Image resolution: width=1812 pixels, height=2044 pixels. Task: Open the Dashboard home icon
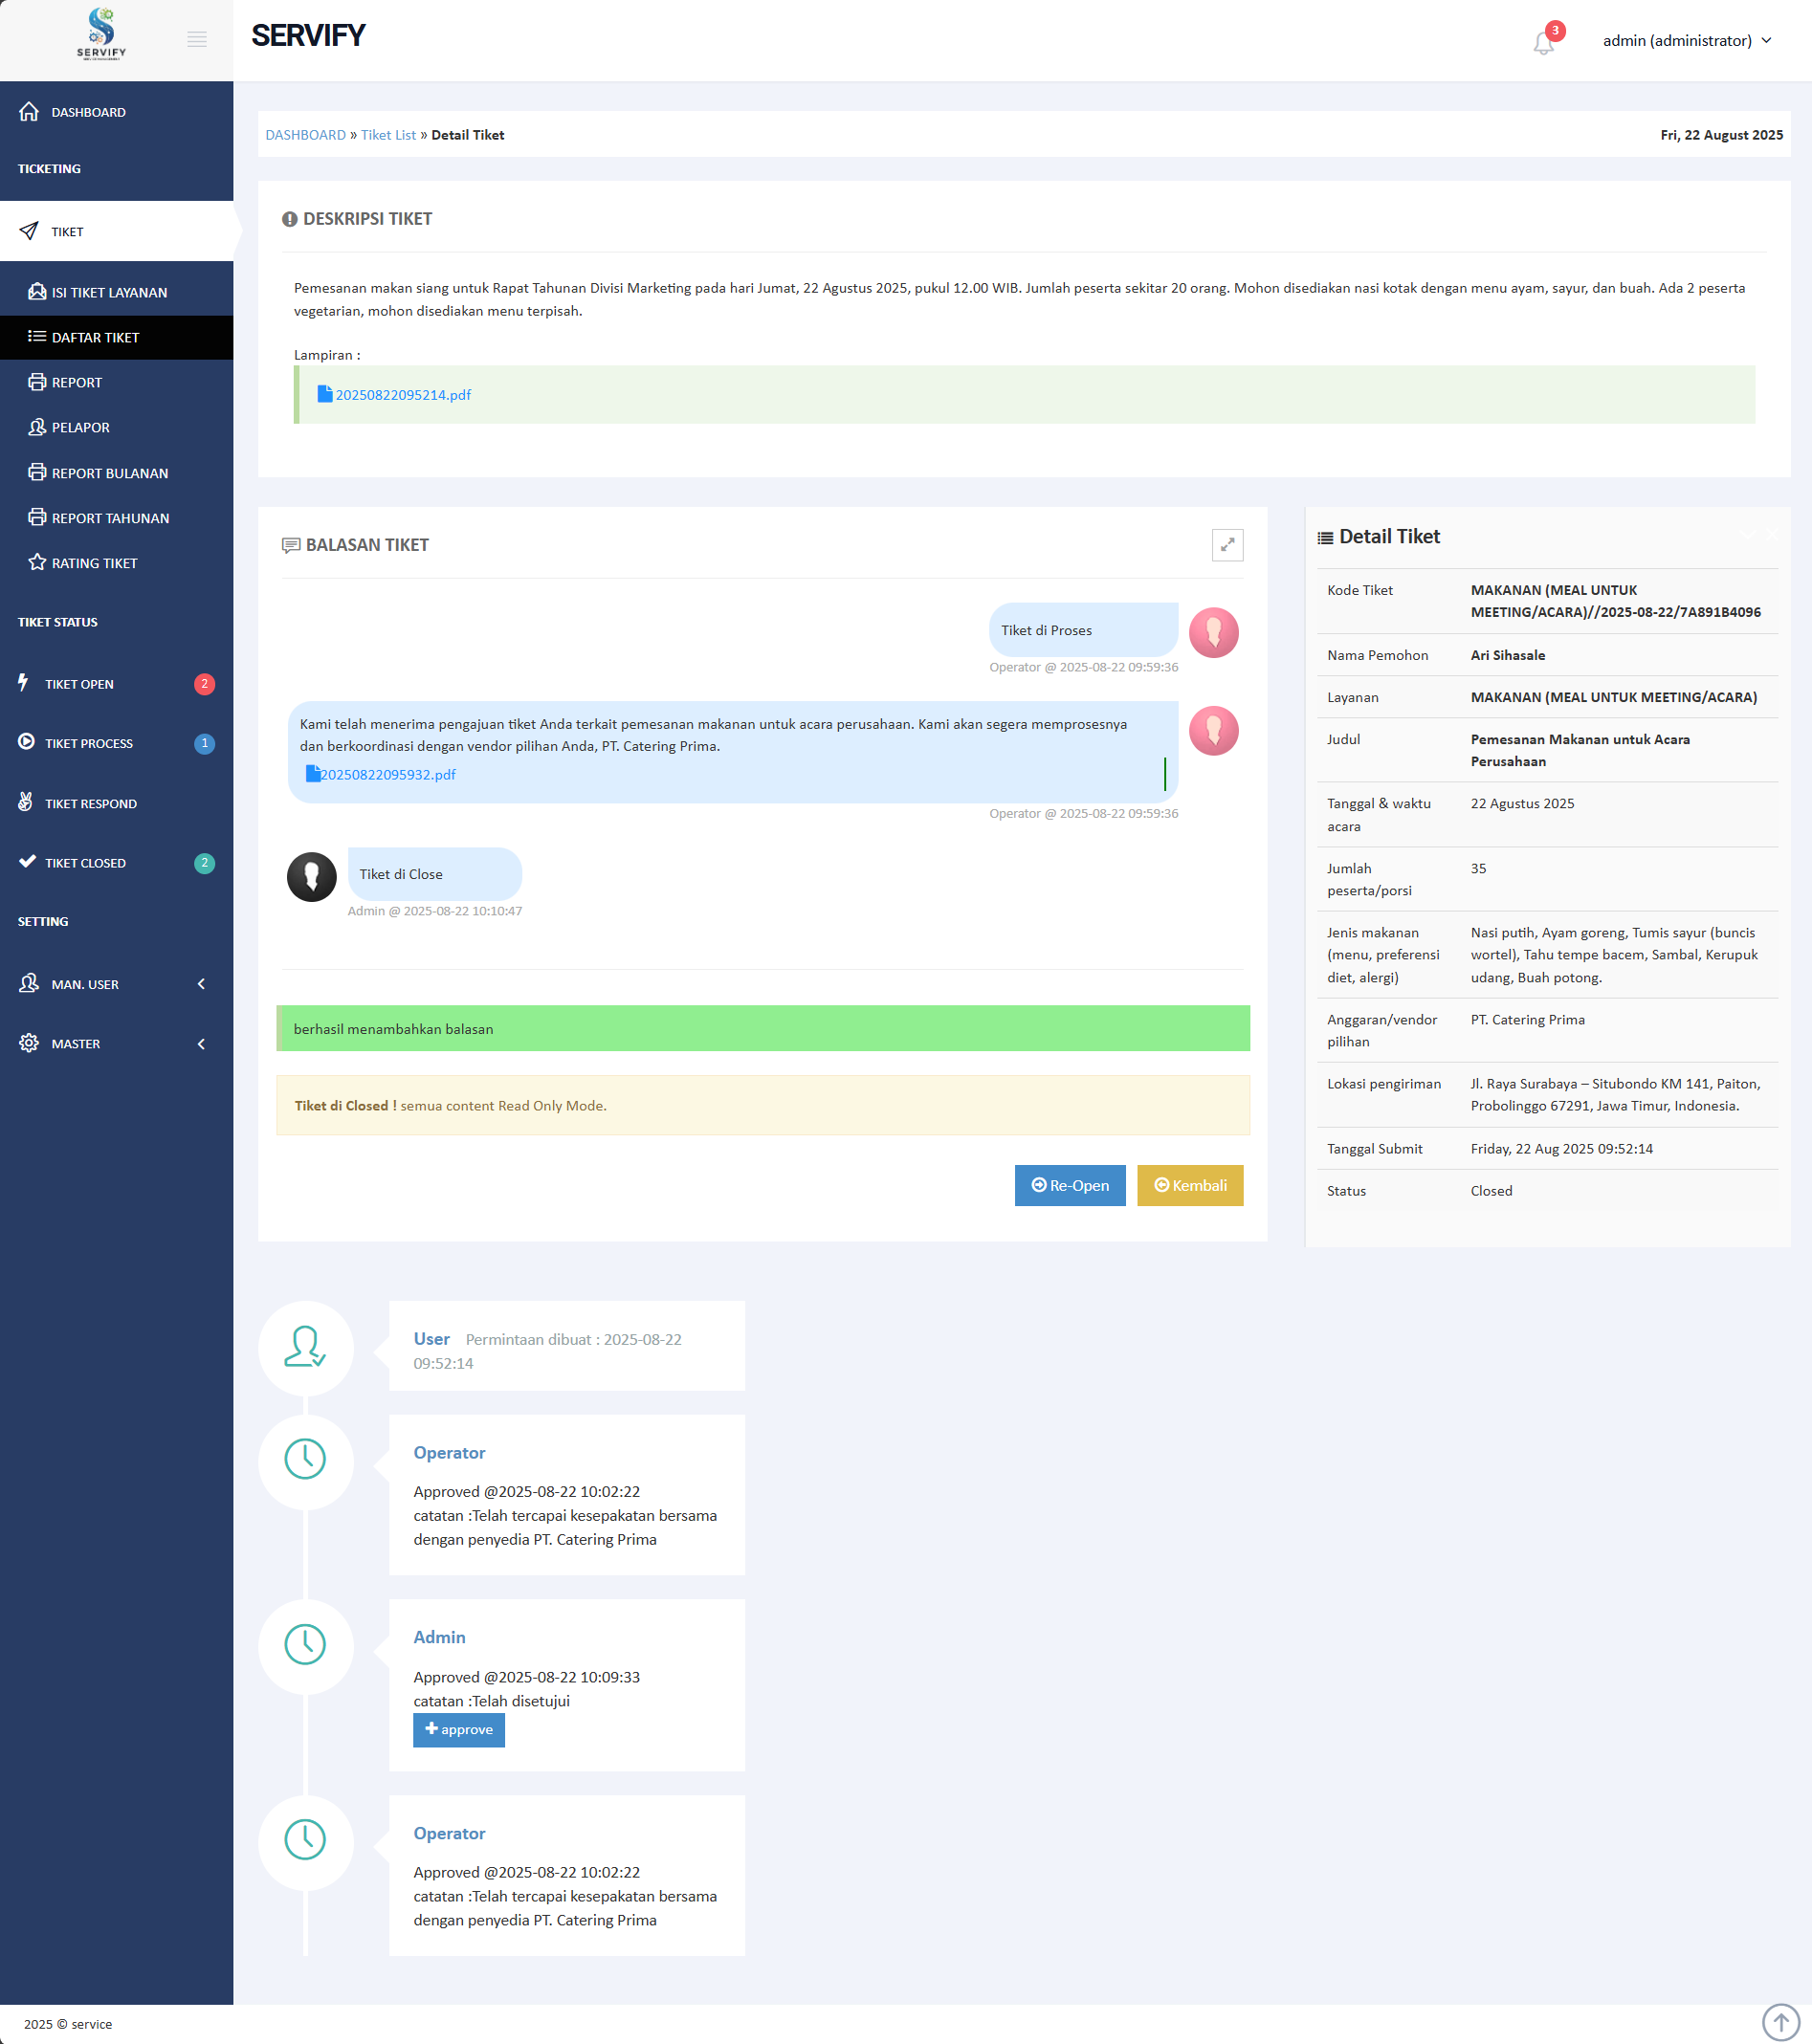29,112
